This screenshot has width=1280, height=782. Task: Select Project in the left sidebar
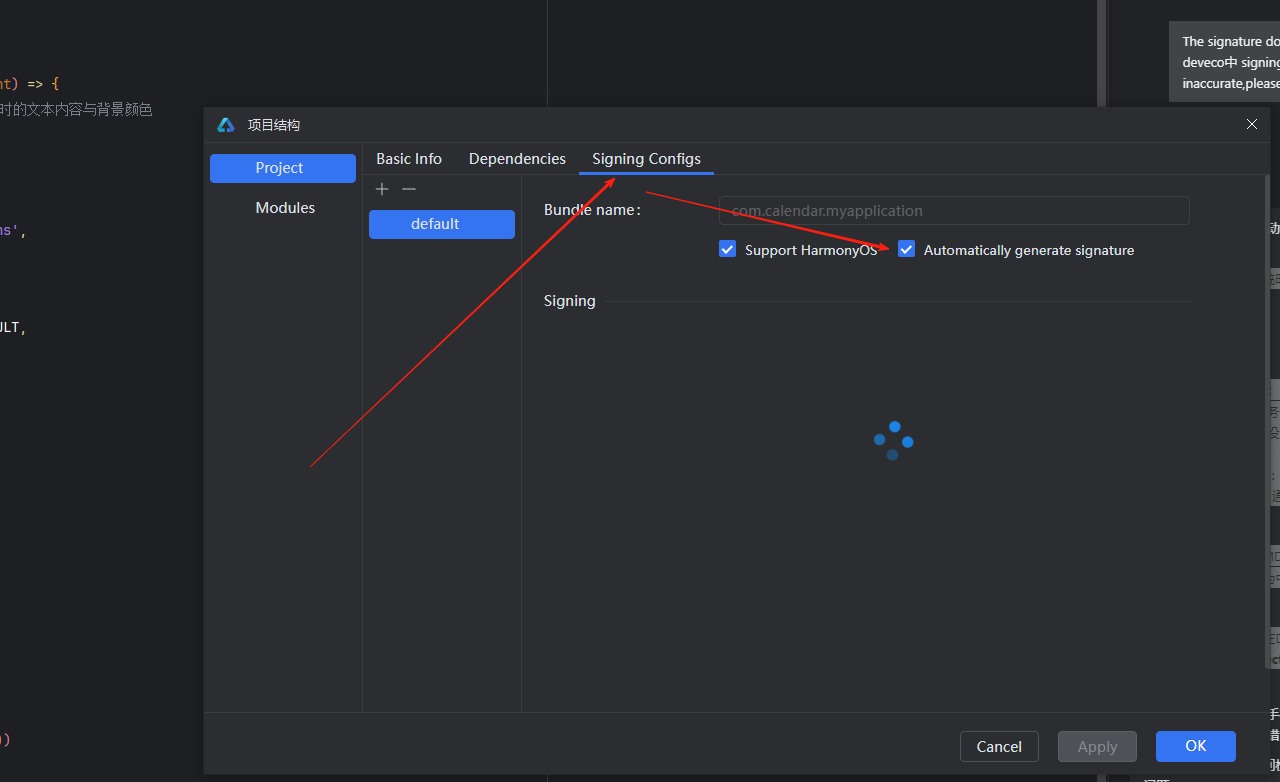click(x=283, y=168)
